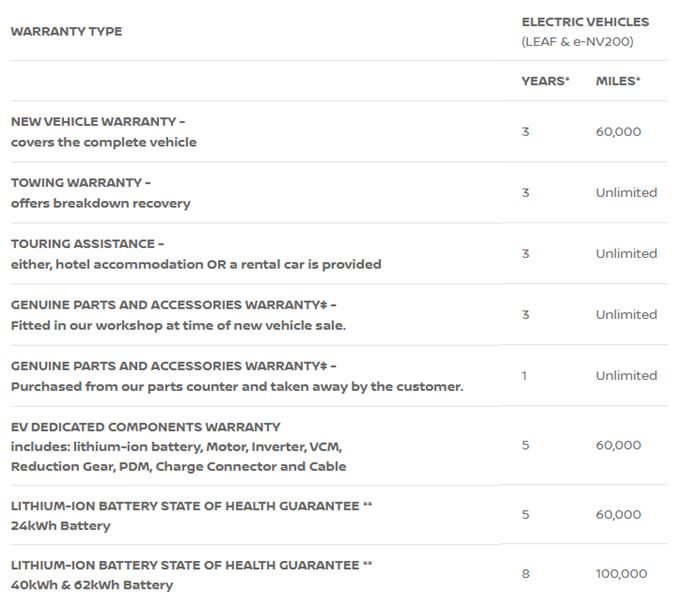The width and height of the screenshot is (673, 602).
Task: Click the 24kWh Battery text
Action: (61, 526)
